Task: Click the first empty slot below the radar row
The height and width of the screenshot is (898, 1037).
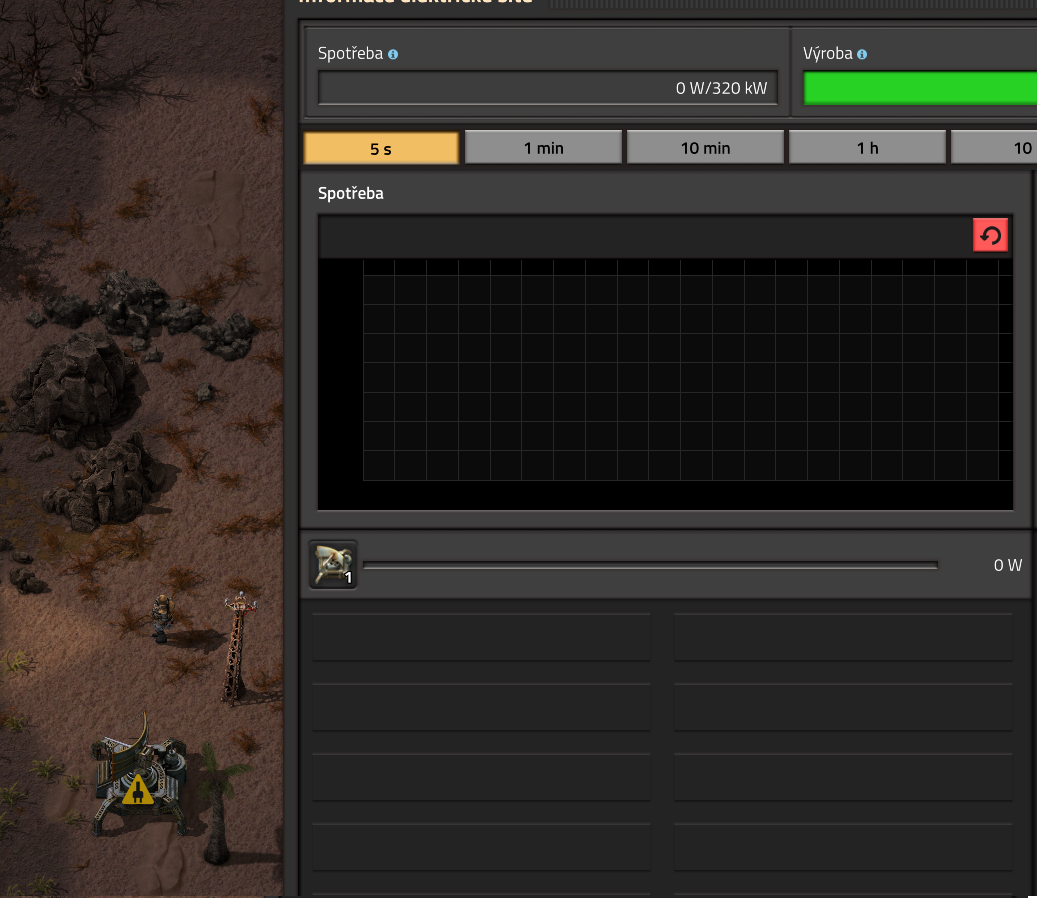Action: [481, 638]
